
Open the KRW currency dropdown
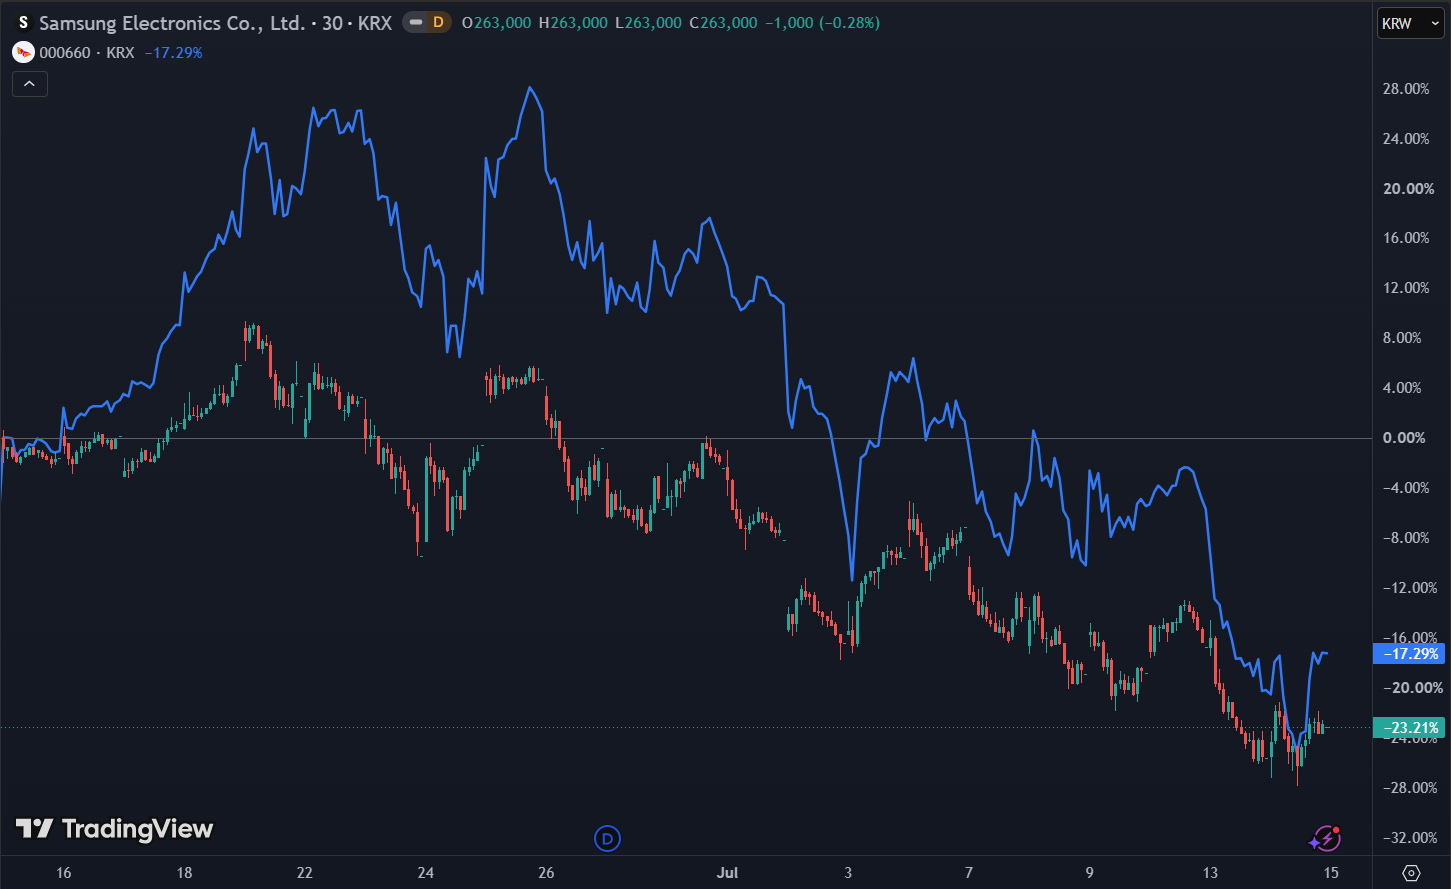[x=1410, y=23]
